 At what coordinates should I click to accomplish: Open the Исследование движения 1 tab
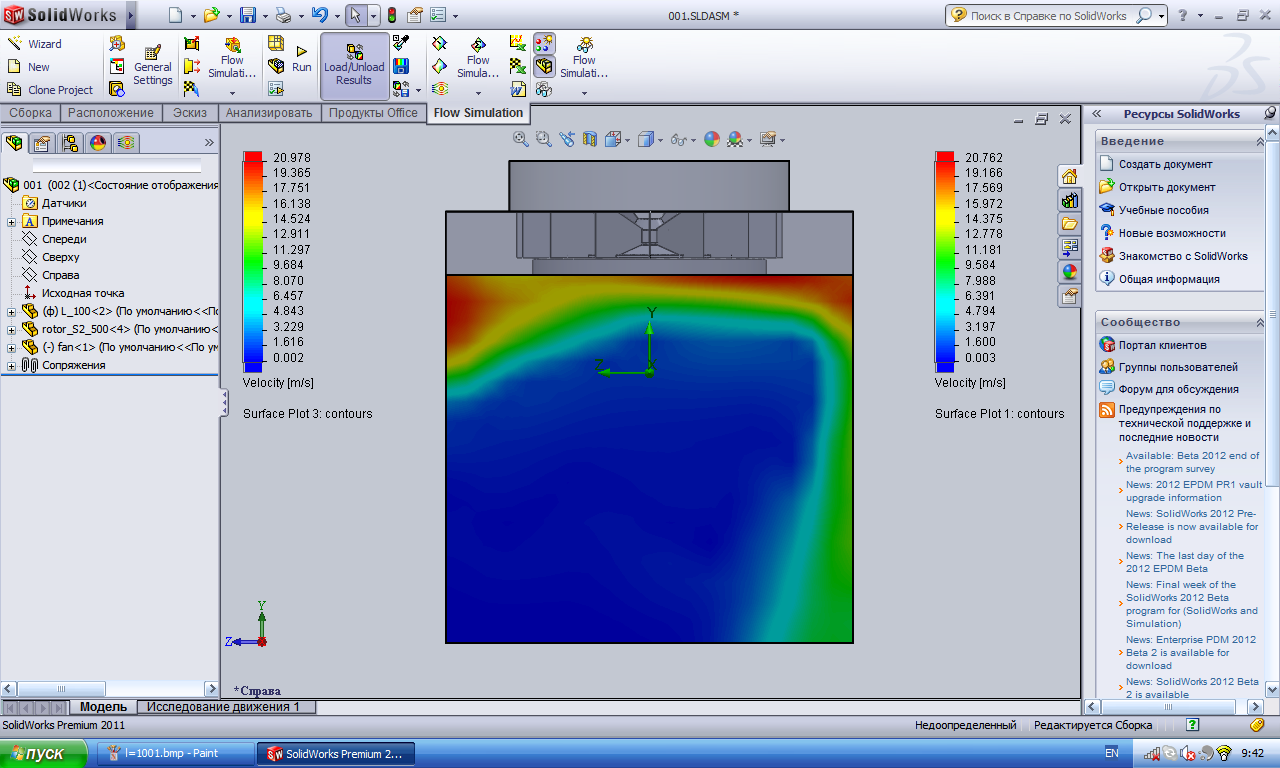pos(223,707)
